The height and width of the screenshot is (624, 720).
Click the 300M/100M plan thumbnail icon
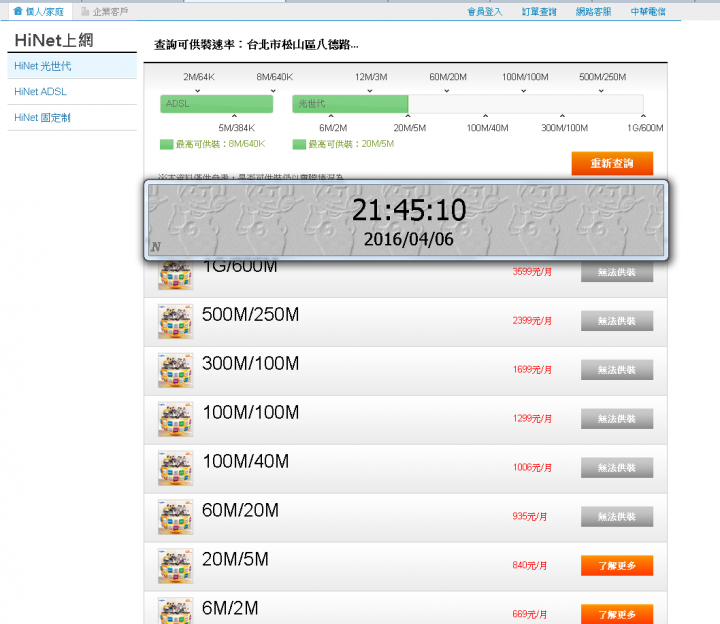point(175,370)
